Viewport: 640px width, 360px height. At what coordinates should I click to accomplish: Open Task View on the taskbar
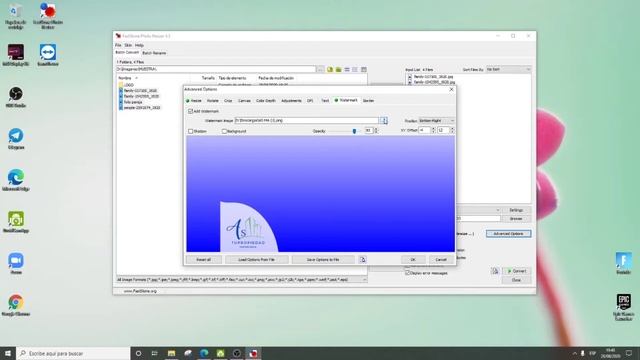pos(155,353)
